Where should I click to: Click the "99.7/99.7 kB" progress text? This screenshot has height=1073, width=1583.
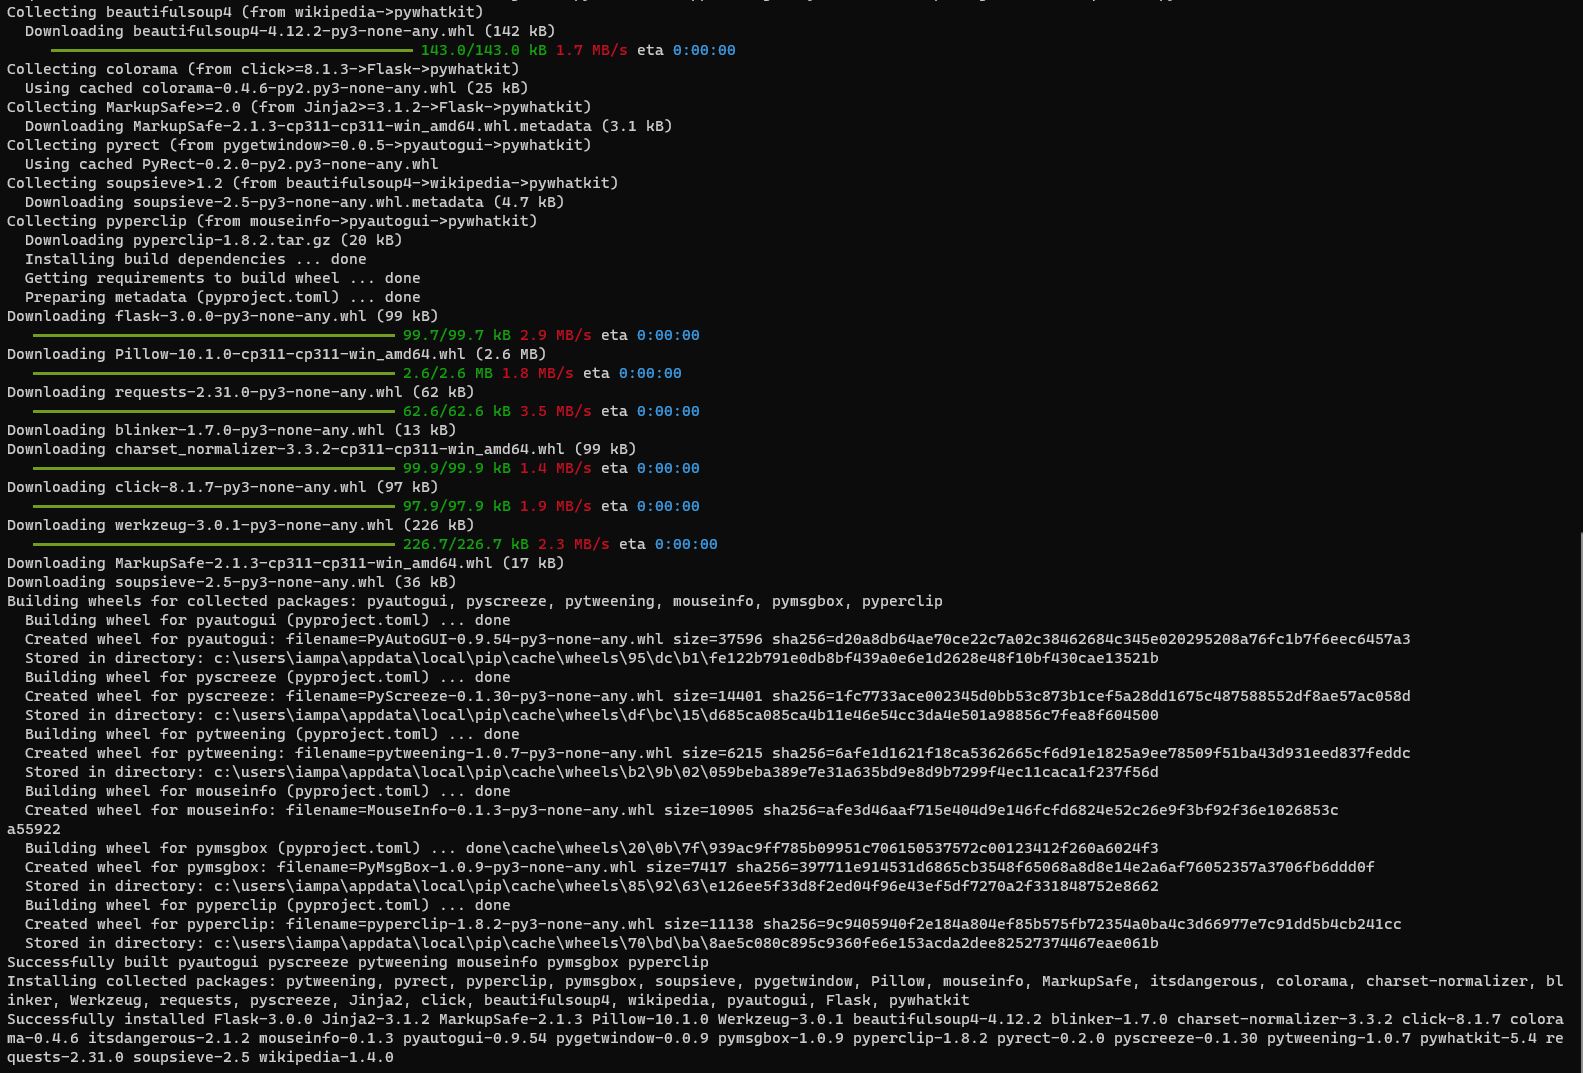[x=457, y=335]
